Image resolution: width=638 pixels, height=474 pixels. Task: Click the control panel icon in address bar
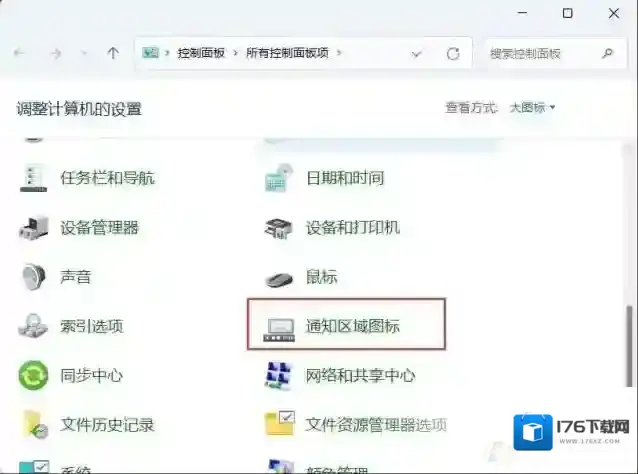click(150, 52)
